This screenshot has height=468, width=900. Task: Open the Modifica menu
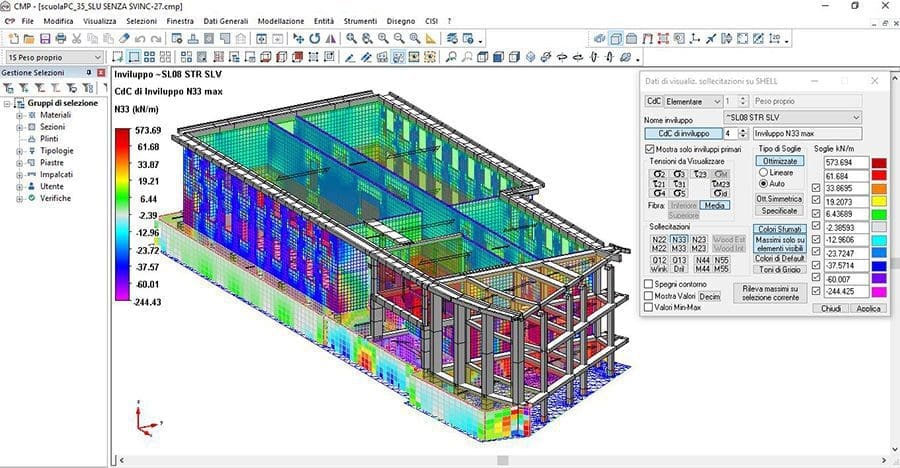point(58,21)
